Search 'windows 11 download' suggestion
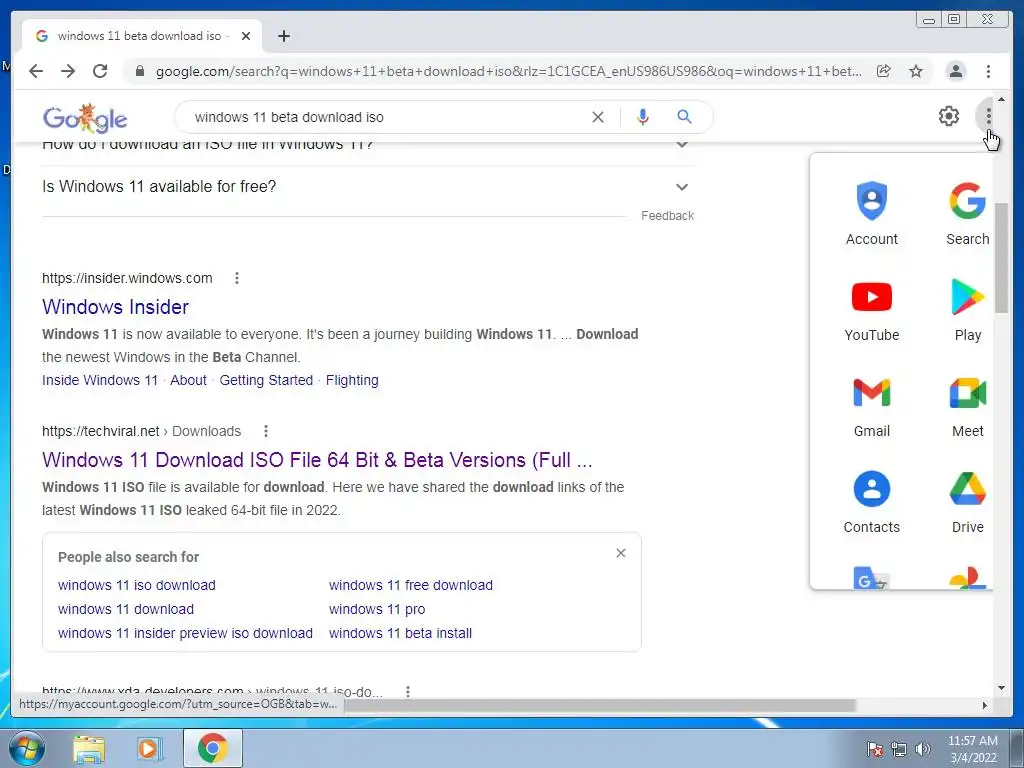1024x768 pixels. pos(125,609)
